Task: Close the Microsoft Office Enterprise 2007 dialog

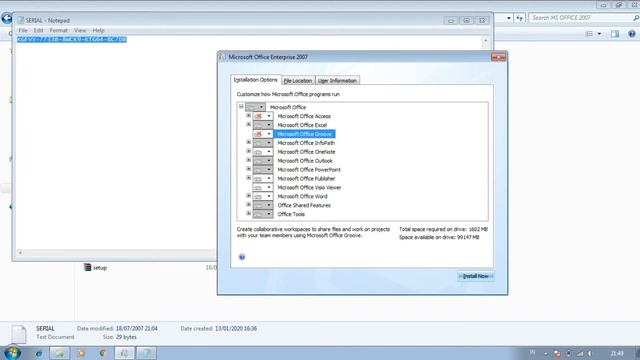Action: coord(498,57)
